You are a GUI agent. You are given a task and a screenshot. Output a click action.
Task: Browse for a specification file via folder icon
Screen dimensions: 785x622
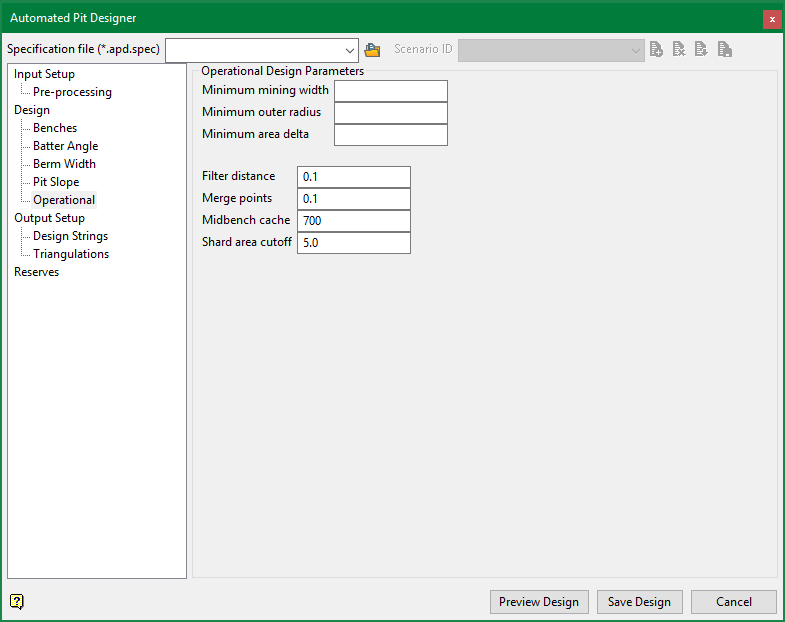tap(372, 49)
